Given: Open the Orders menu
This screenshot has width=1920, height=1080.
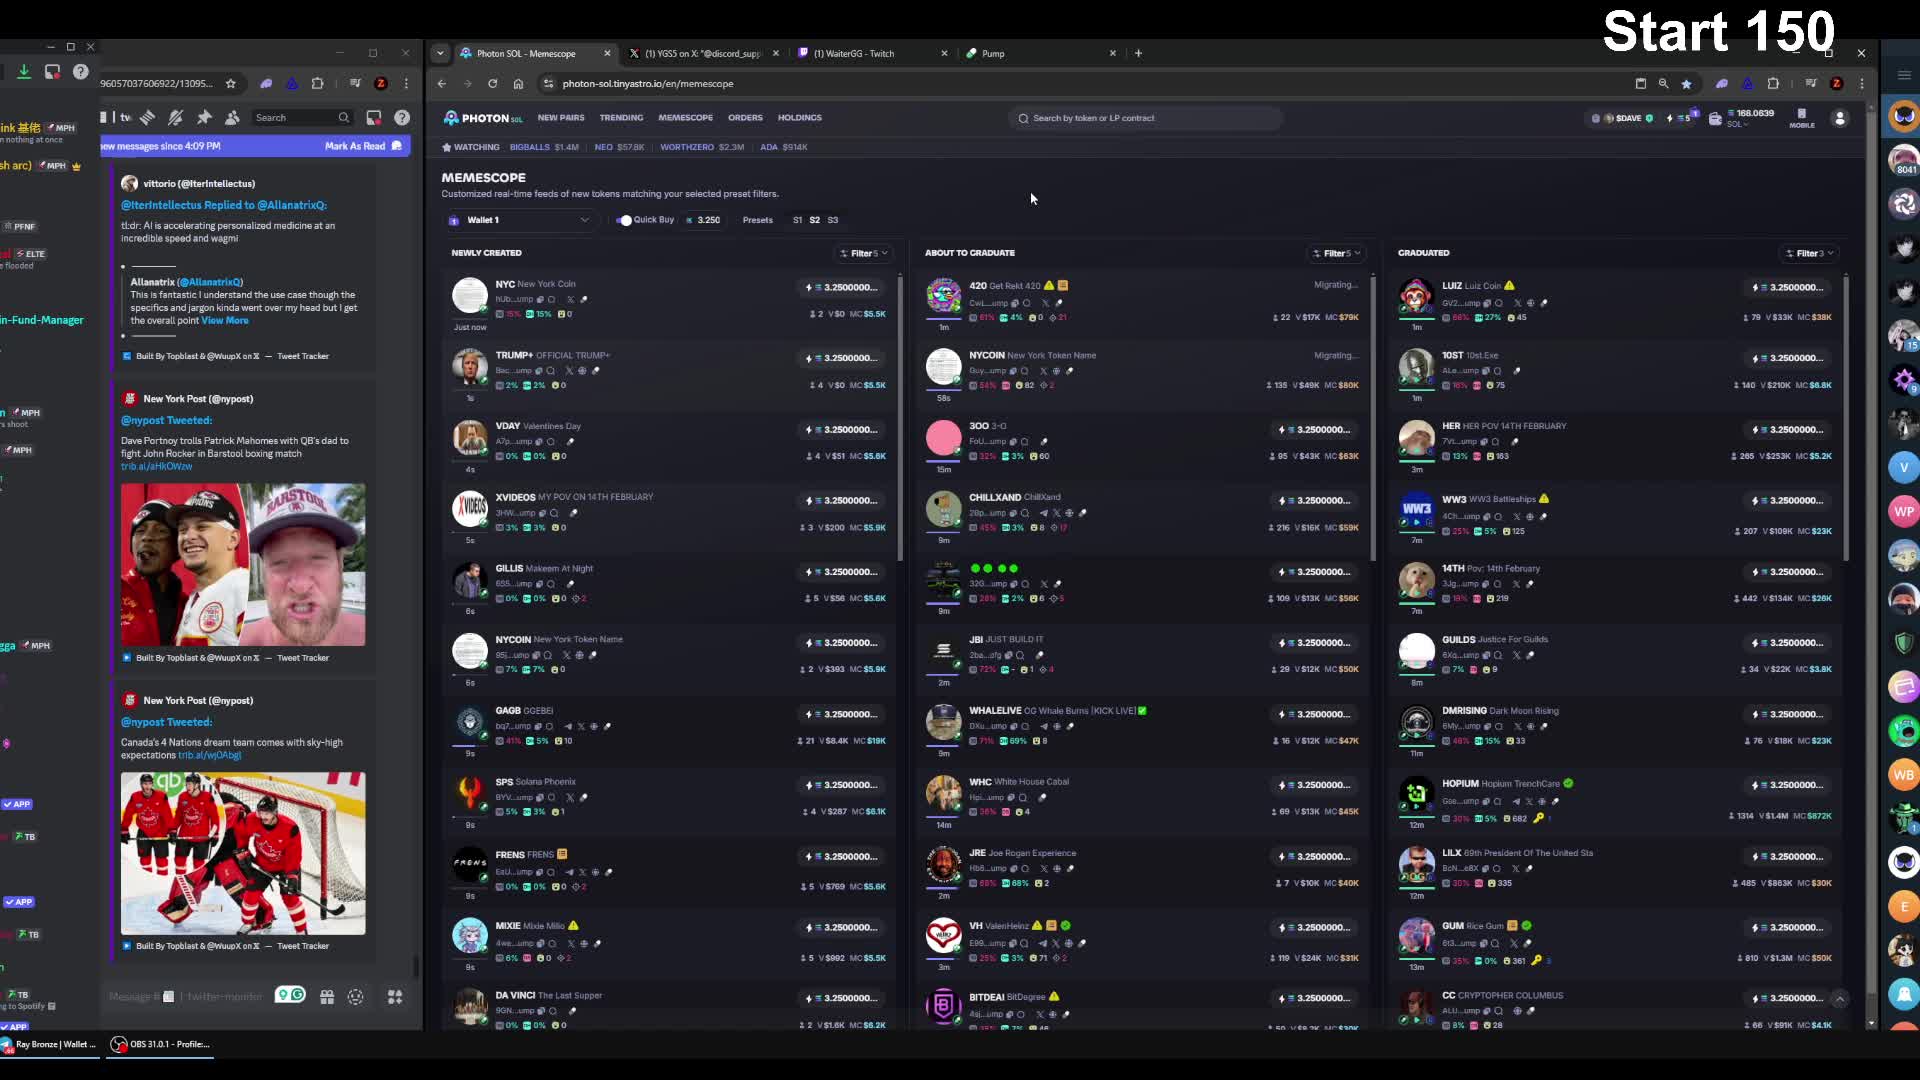Looking at the screenshot, I should (x=745, y=118).
